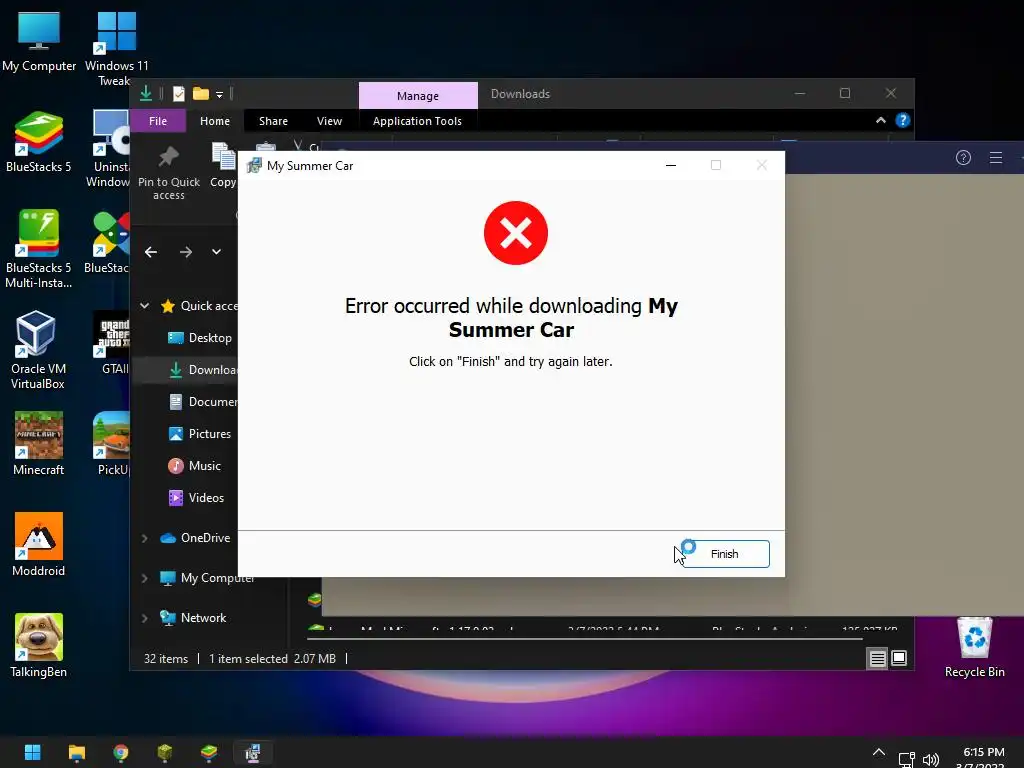Open Google Chrome from taskbar
This screenshot has height=768, width=1024.
121,752
